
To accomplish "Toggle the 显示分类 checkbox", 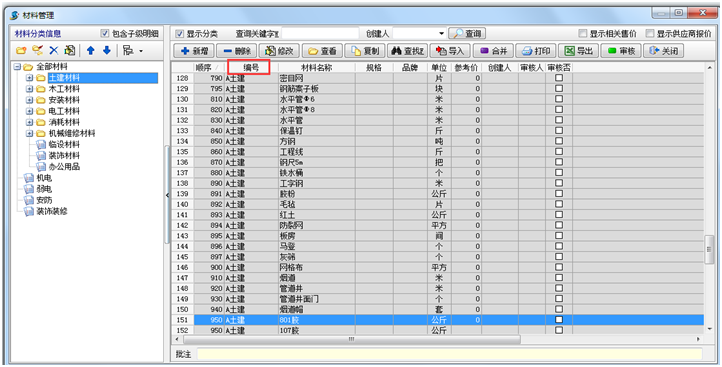I will point(180,34).
